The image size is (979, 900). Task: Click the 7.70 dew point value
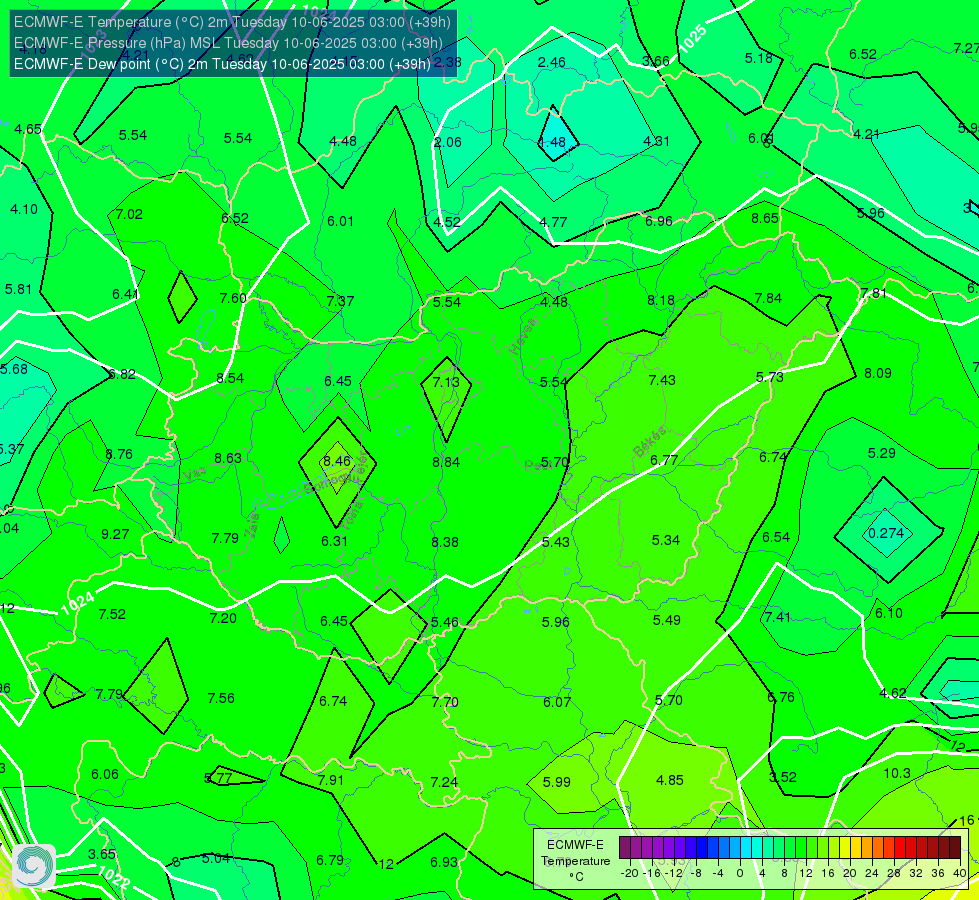pyautogui.click(x=445, y=702)
